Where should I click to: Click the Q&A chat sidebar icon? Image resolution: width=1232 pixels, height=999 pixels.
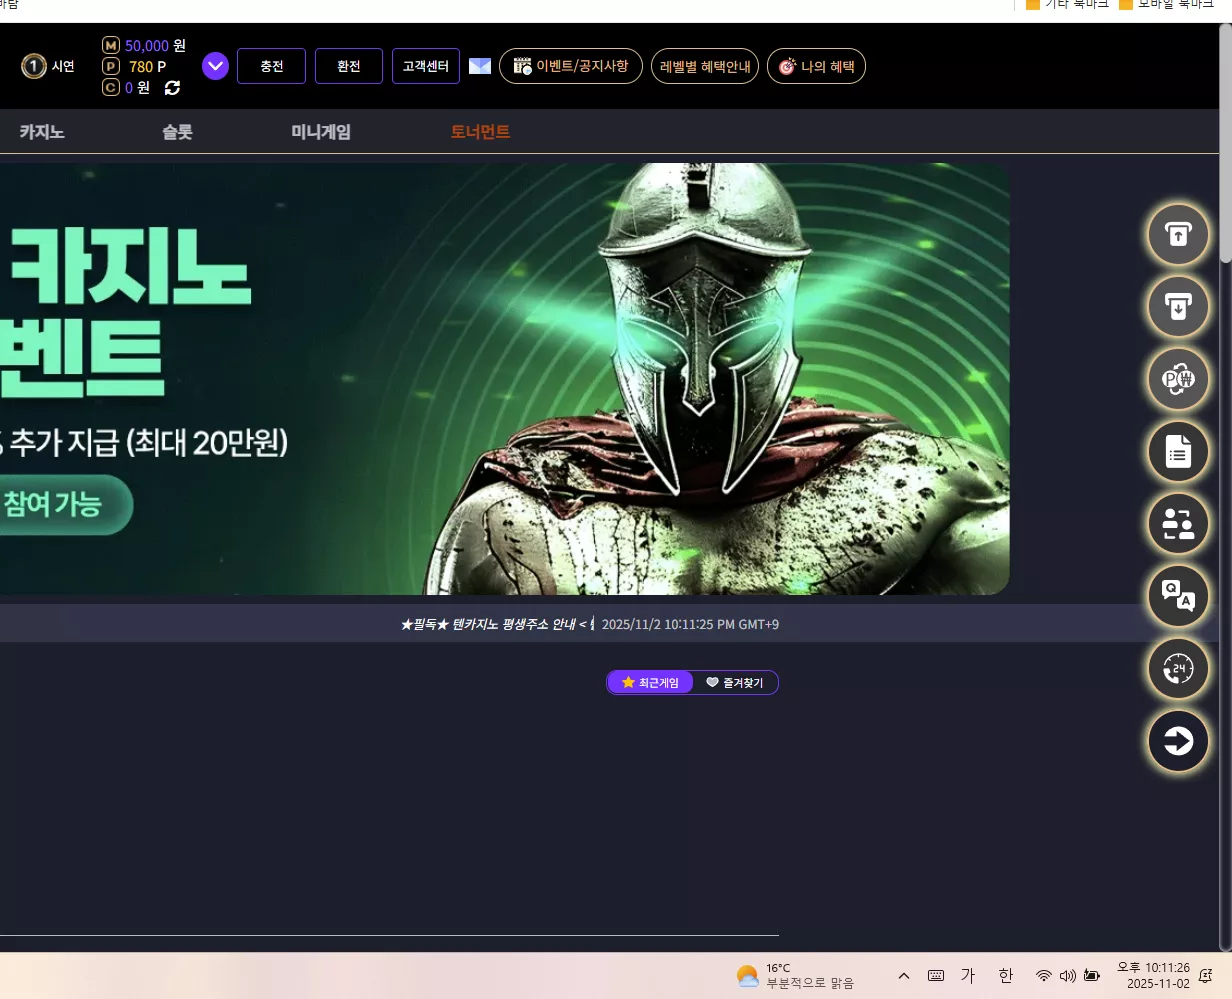tap(1178, 596)
